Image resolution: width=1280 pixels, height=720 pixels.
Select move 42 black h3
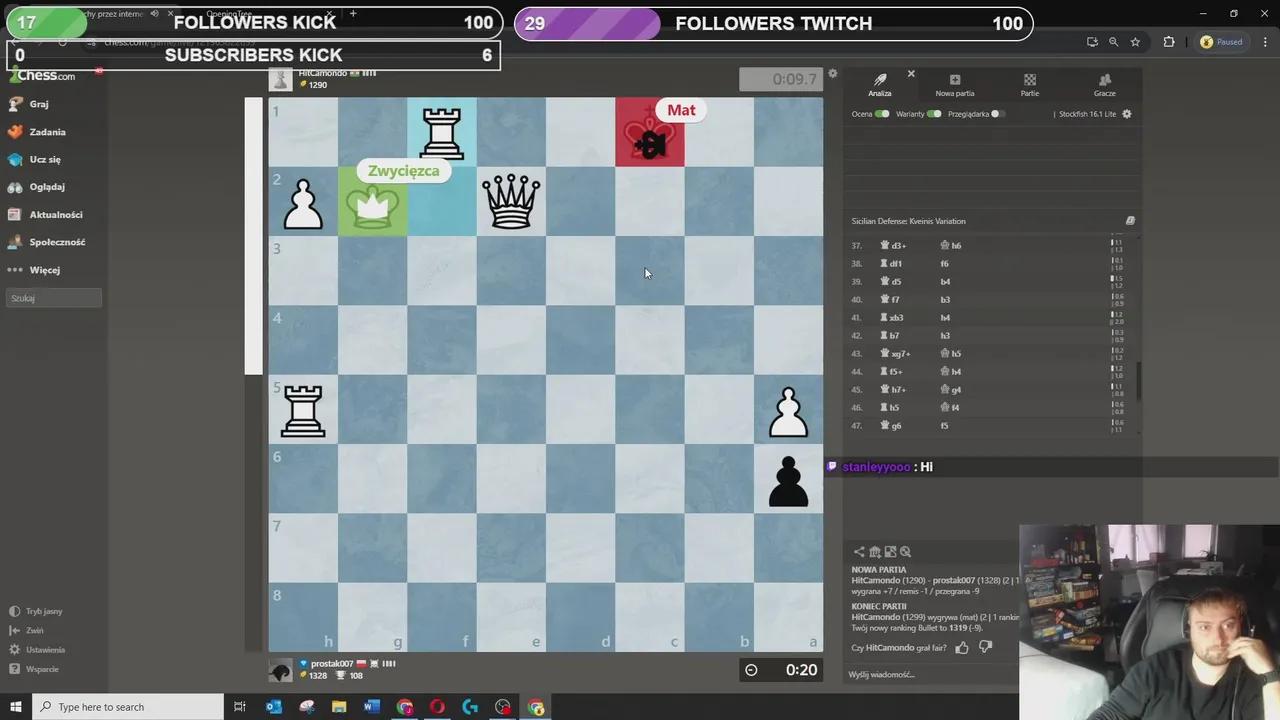(945, 336)
